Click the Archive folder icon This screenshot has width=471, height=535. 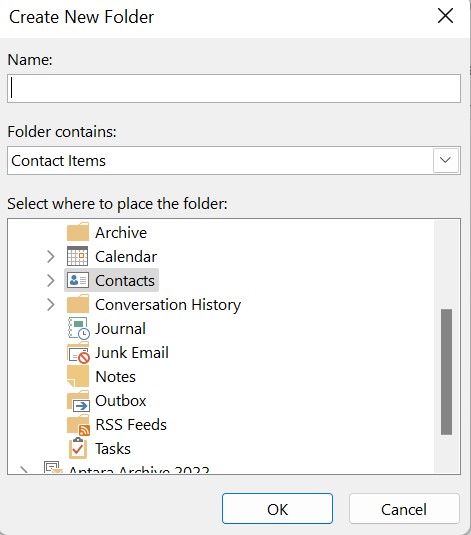[x=78, y=232]
